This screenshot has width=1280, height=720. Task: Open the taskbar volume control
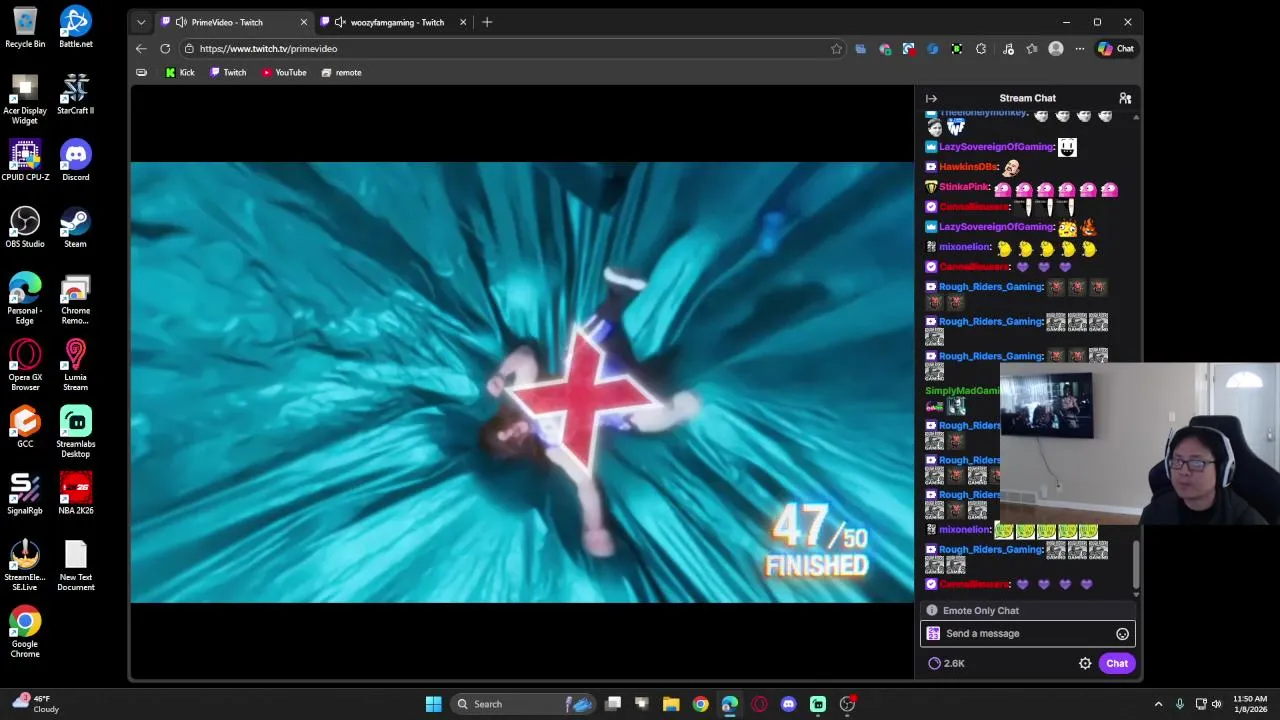tap(1217, 704)
